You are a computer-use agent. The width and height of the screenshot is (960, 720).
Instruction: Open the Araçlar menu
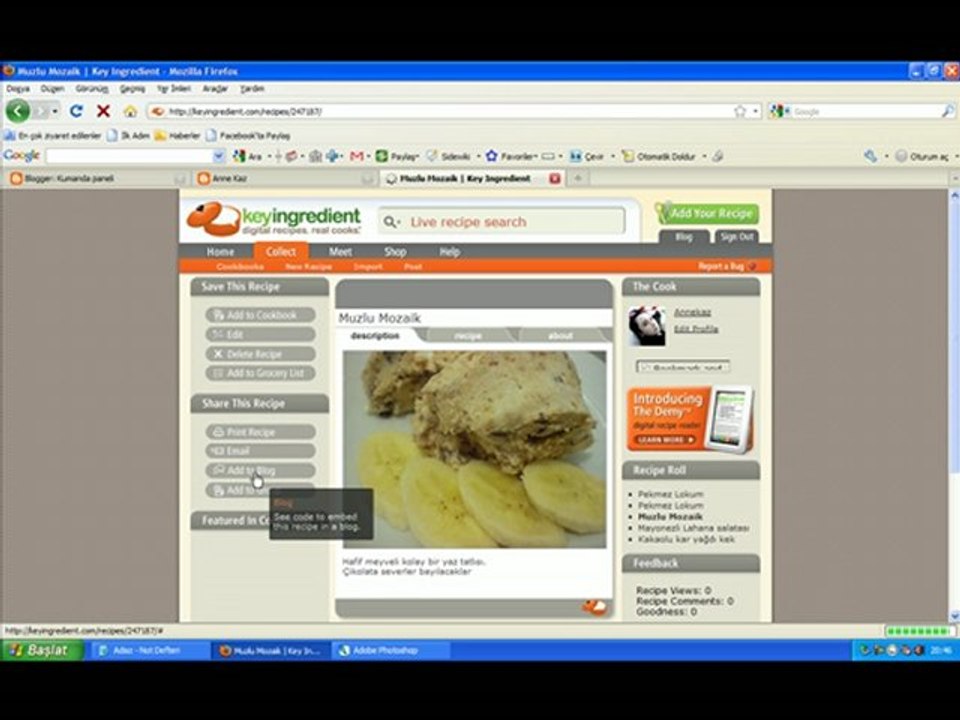tap(215, 89)
